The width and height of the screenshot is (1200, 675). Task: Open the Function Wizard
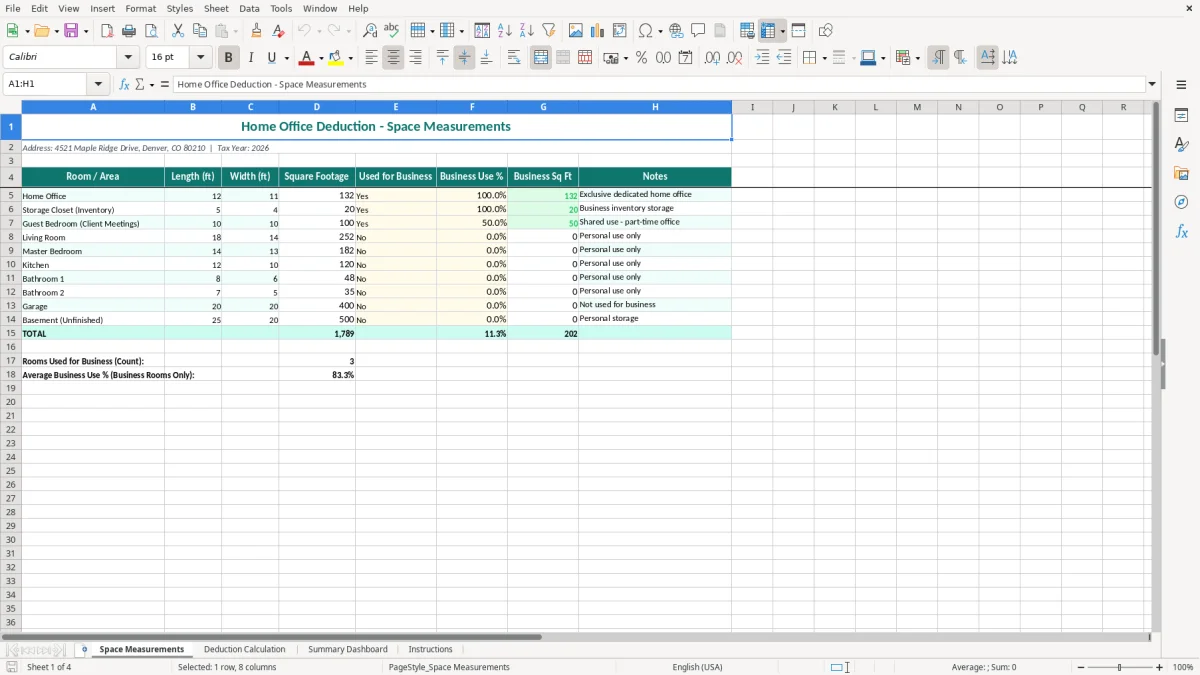(125, 85)
